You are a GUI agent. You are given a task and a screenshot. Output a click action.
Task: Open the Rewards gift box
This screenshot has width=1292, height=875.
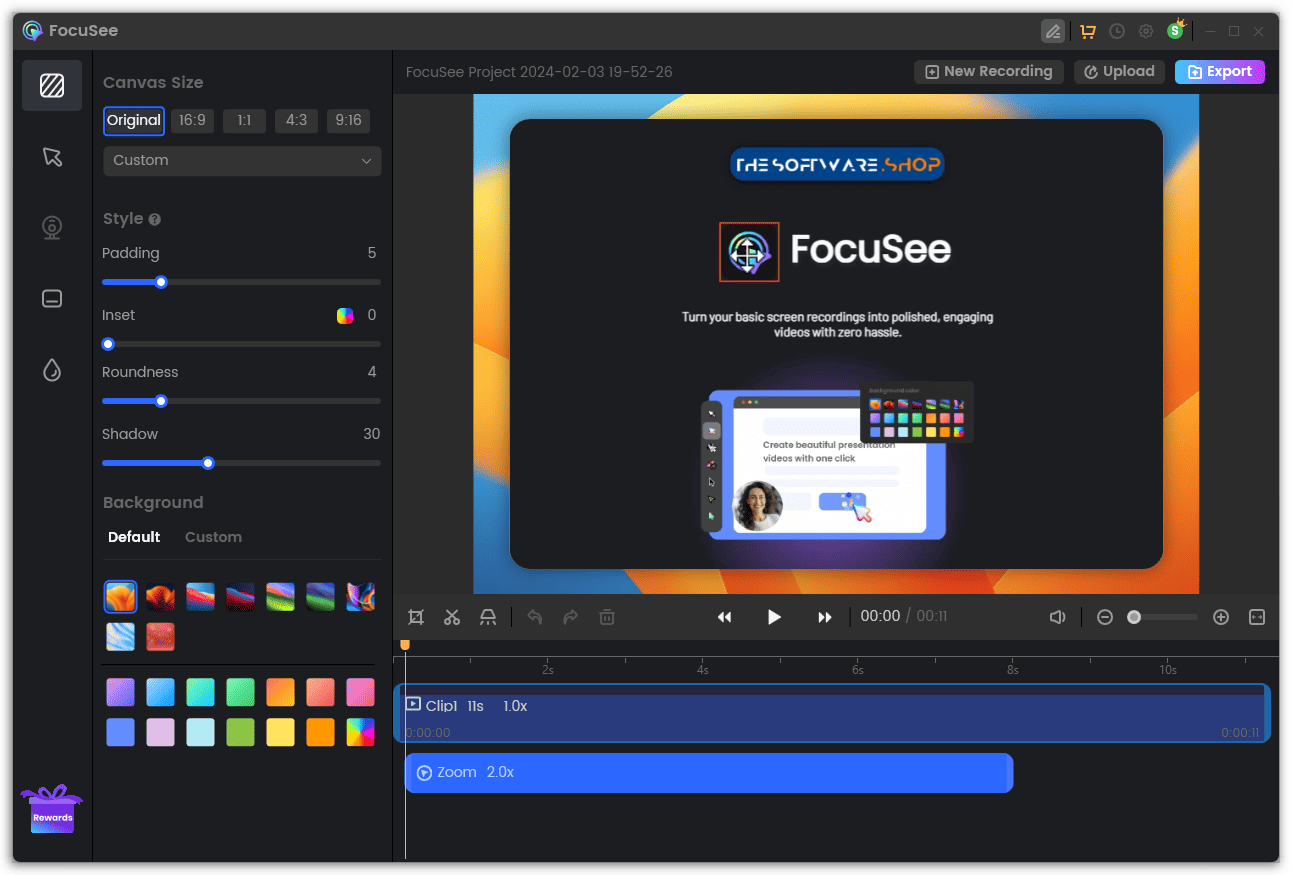pos(52,809)
